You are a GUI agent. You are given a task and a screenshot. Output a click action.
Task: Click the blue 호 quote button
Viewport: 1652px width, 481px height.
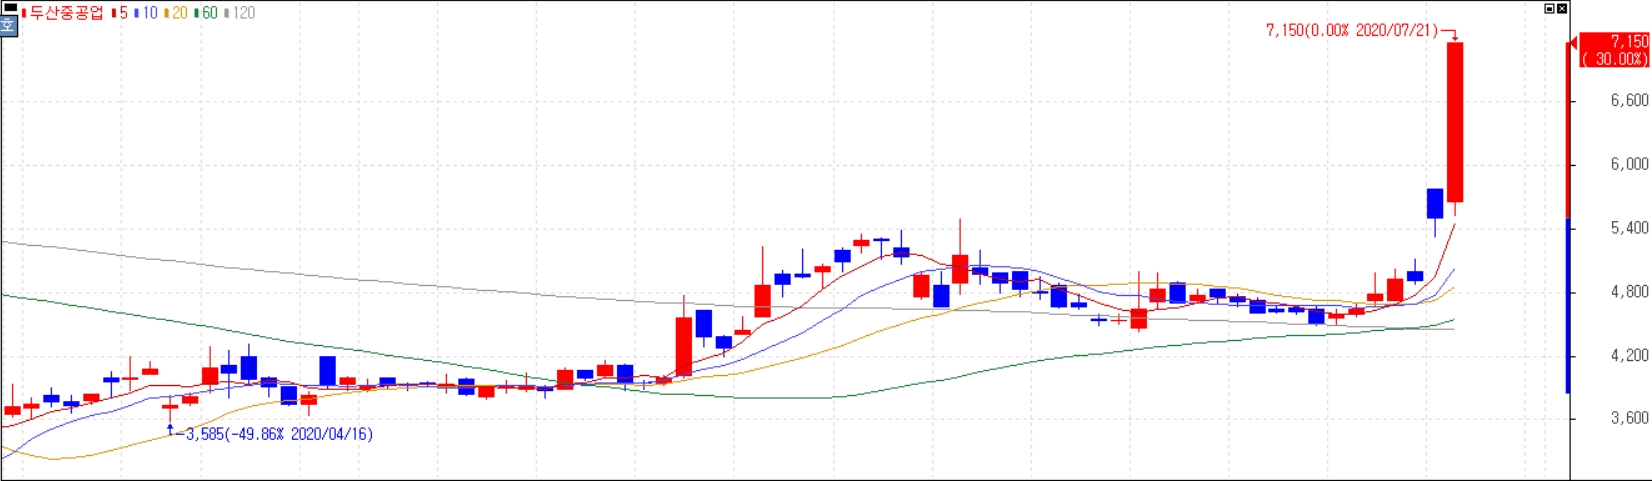pos(9,26)
